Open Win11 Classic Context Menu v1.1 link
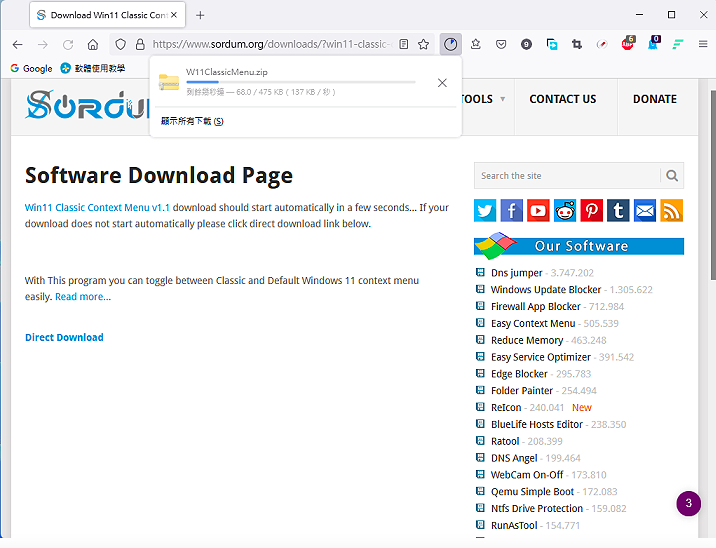This screenshot has height=548, width=716. click(97, 208)
